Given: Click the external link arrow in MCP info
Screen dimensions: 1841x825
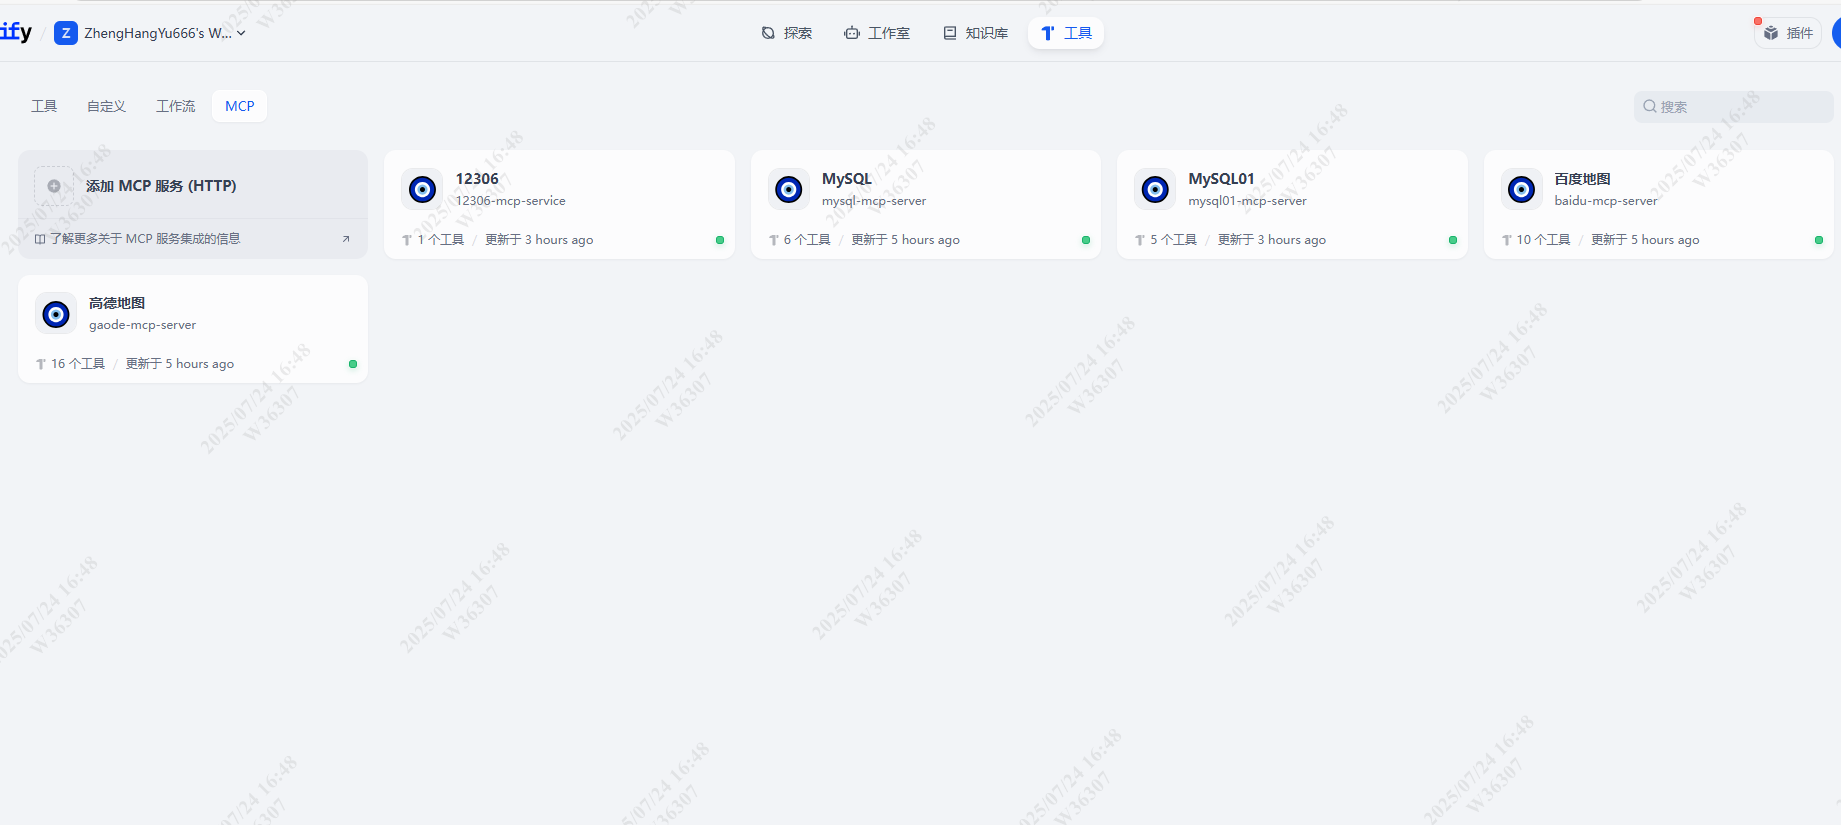Looking at the screenshot, I should click(346, 239).
